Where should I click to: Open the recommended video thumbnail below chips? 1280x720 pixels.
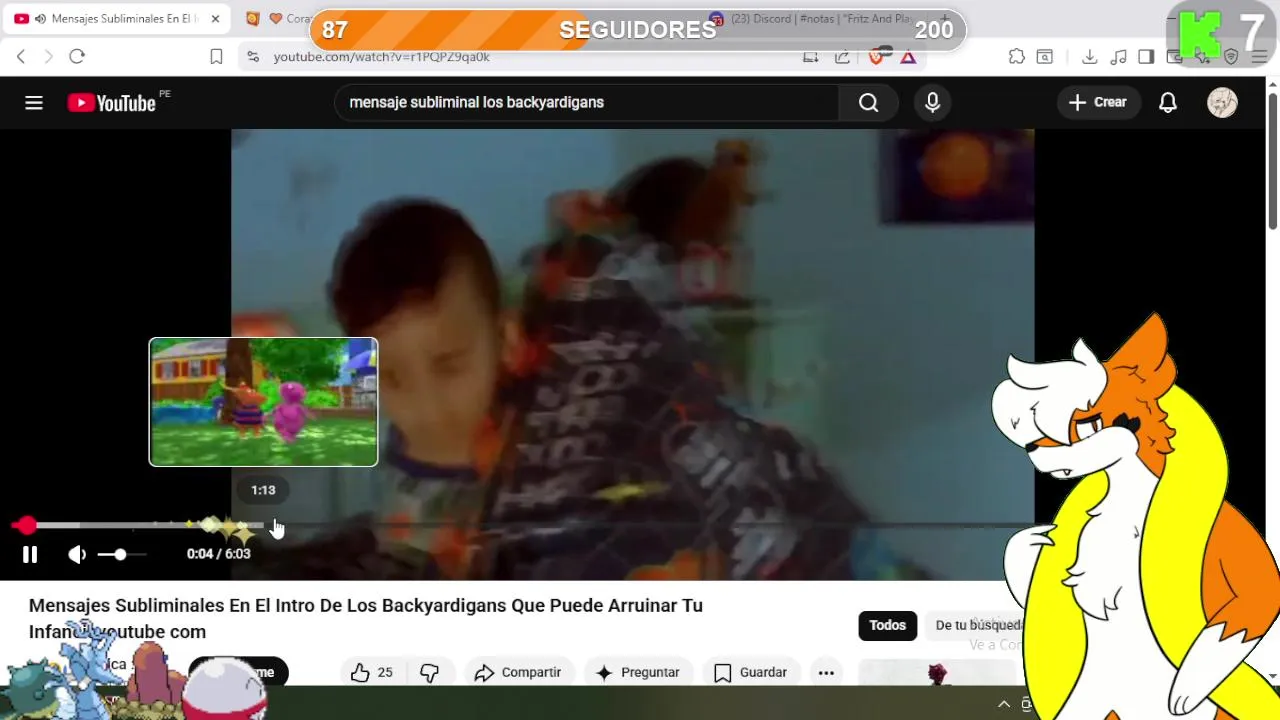pos(937,674)
